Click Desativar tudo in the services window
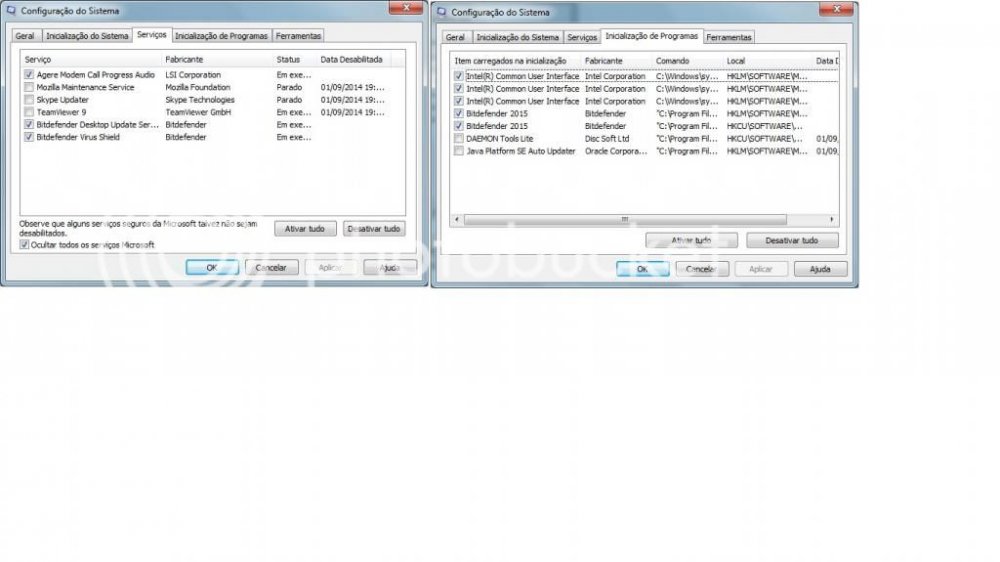Image resolution: width=1000 pixels, height=562 pixels. (374, 229)
